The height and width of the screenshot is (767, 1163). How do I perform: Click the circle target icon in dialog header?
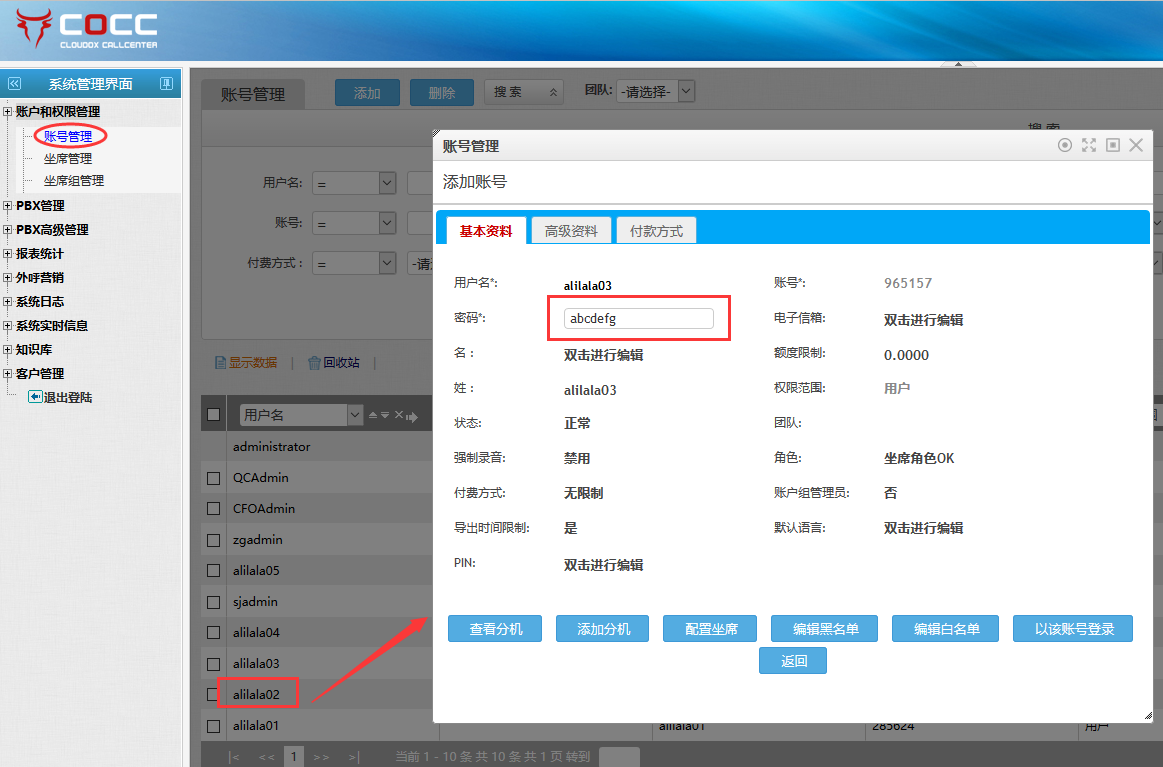[1065, 146]
